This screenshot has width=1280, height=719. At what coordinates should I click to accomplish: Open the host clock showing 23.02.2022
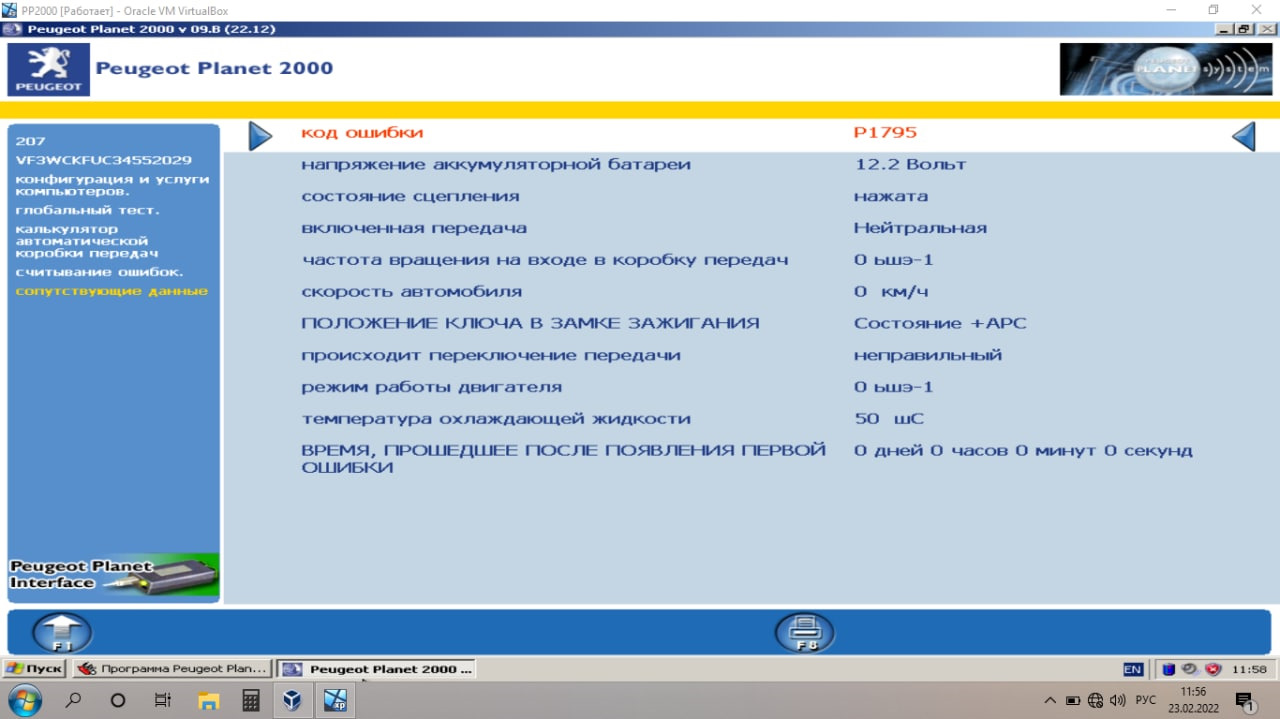1193,700
